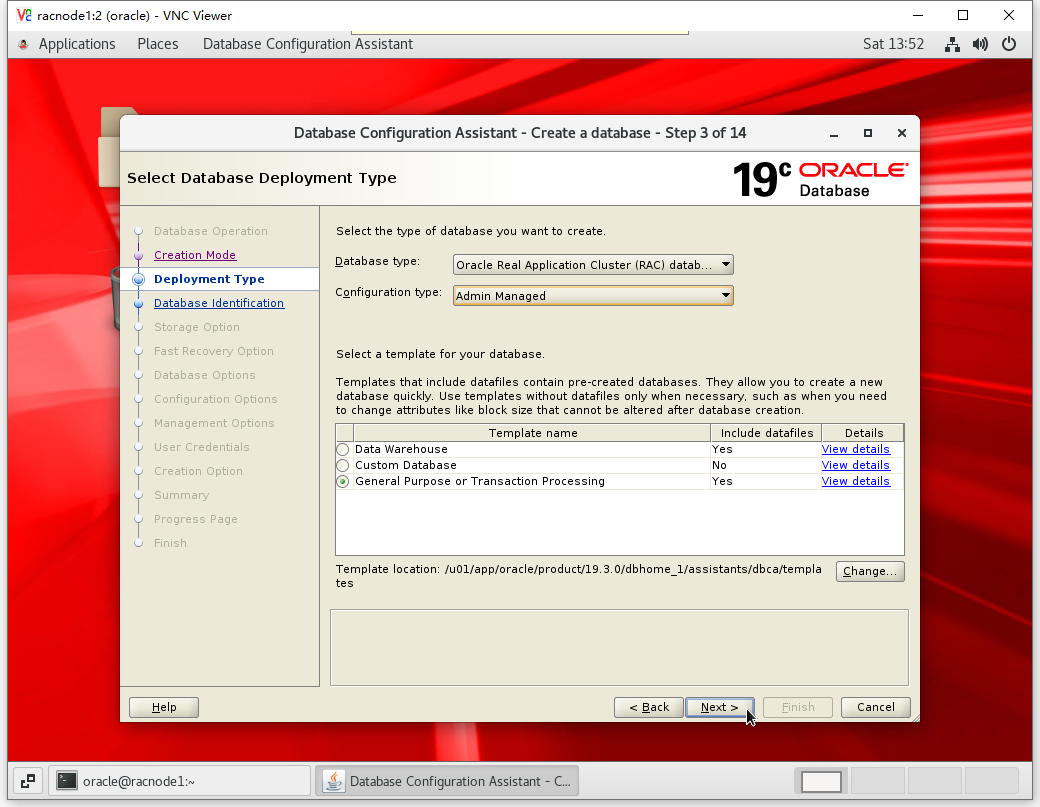The width and height of the screenshot is (1040, 807).
Task: Go to the Creation Mode step
Action: [195, 255]
